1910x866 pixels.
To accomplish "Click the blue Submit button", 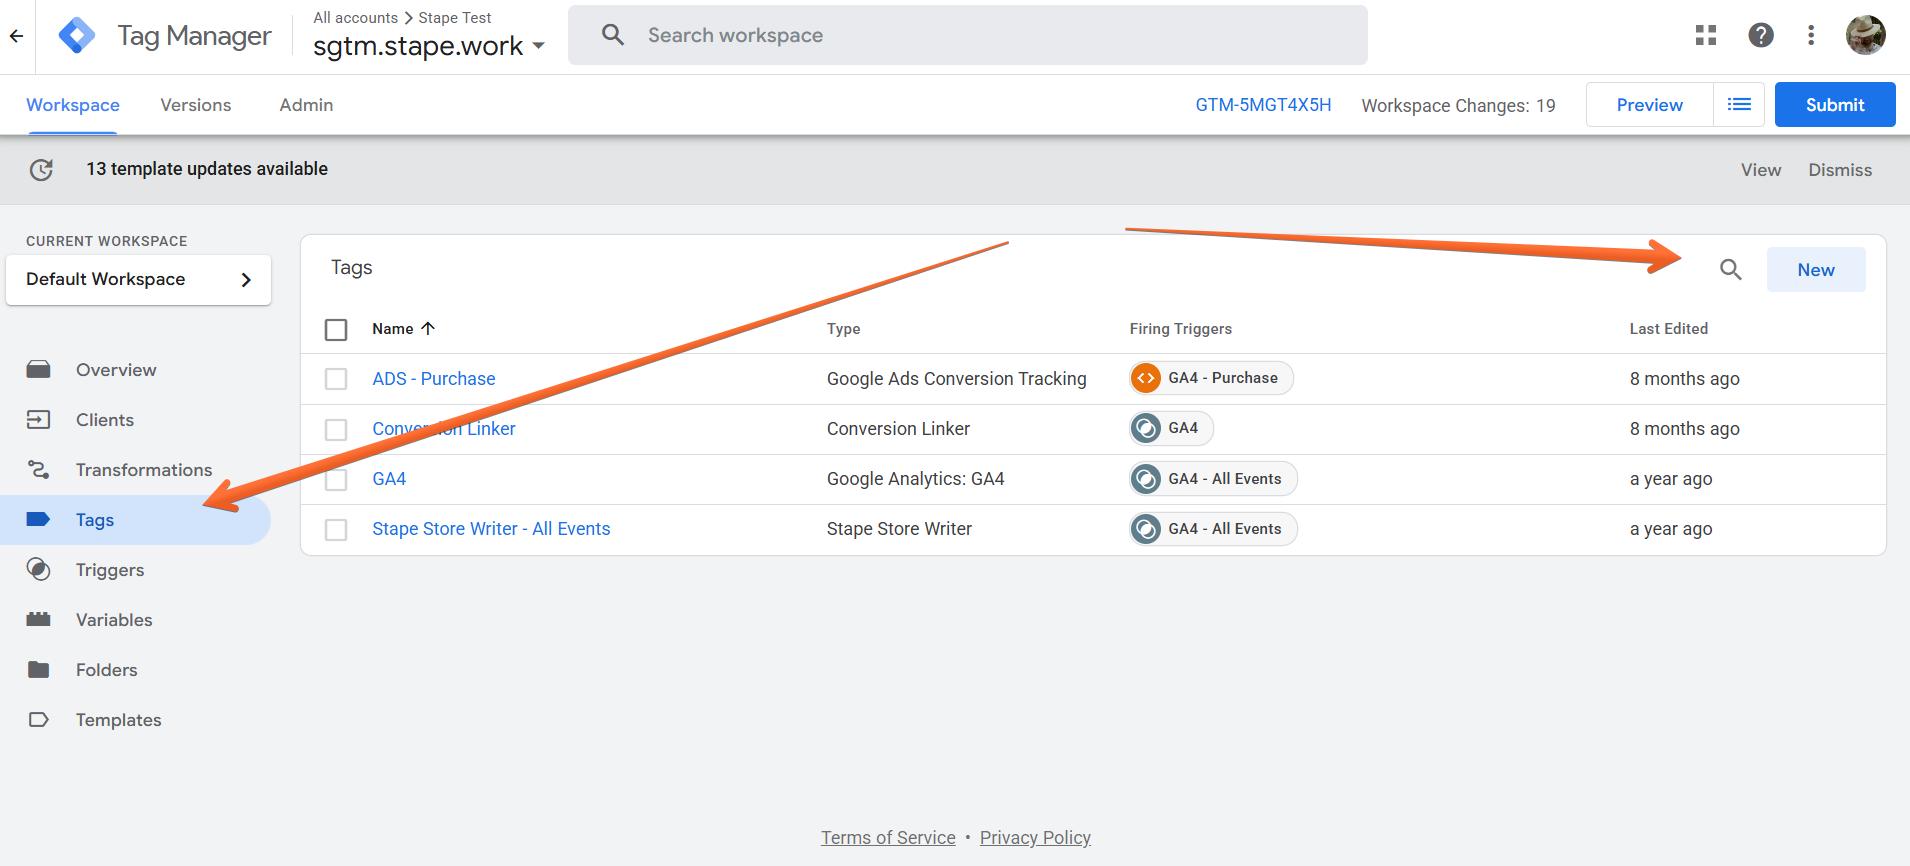I will (1835, 105).
